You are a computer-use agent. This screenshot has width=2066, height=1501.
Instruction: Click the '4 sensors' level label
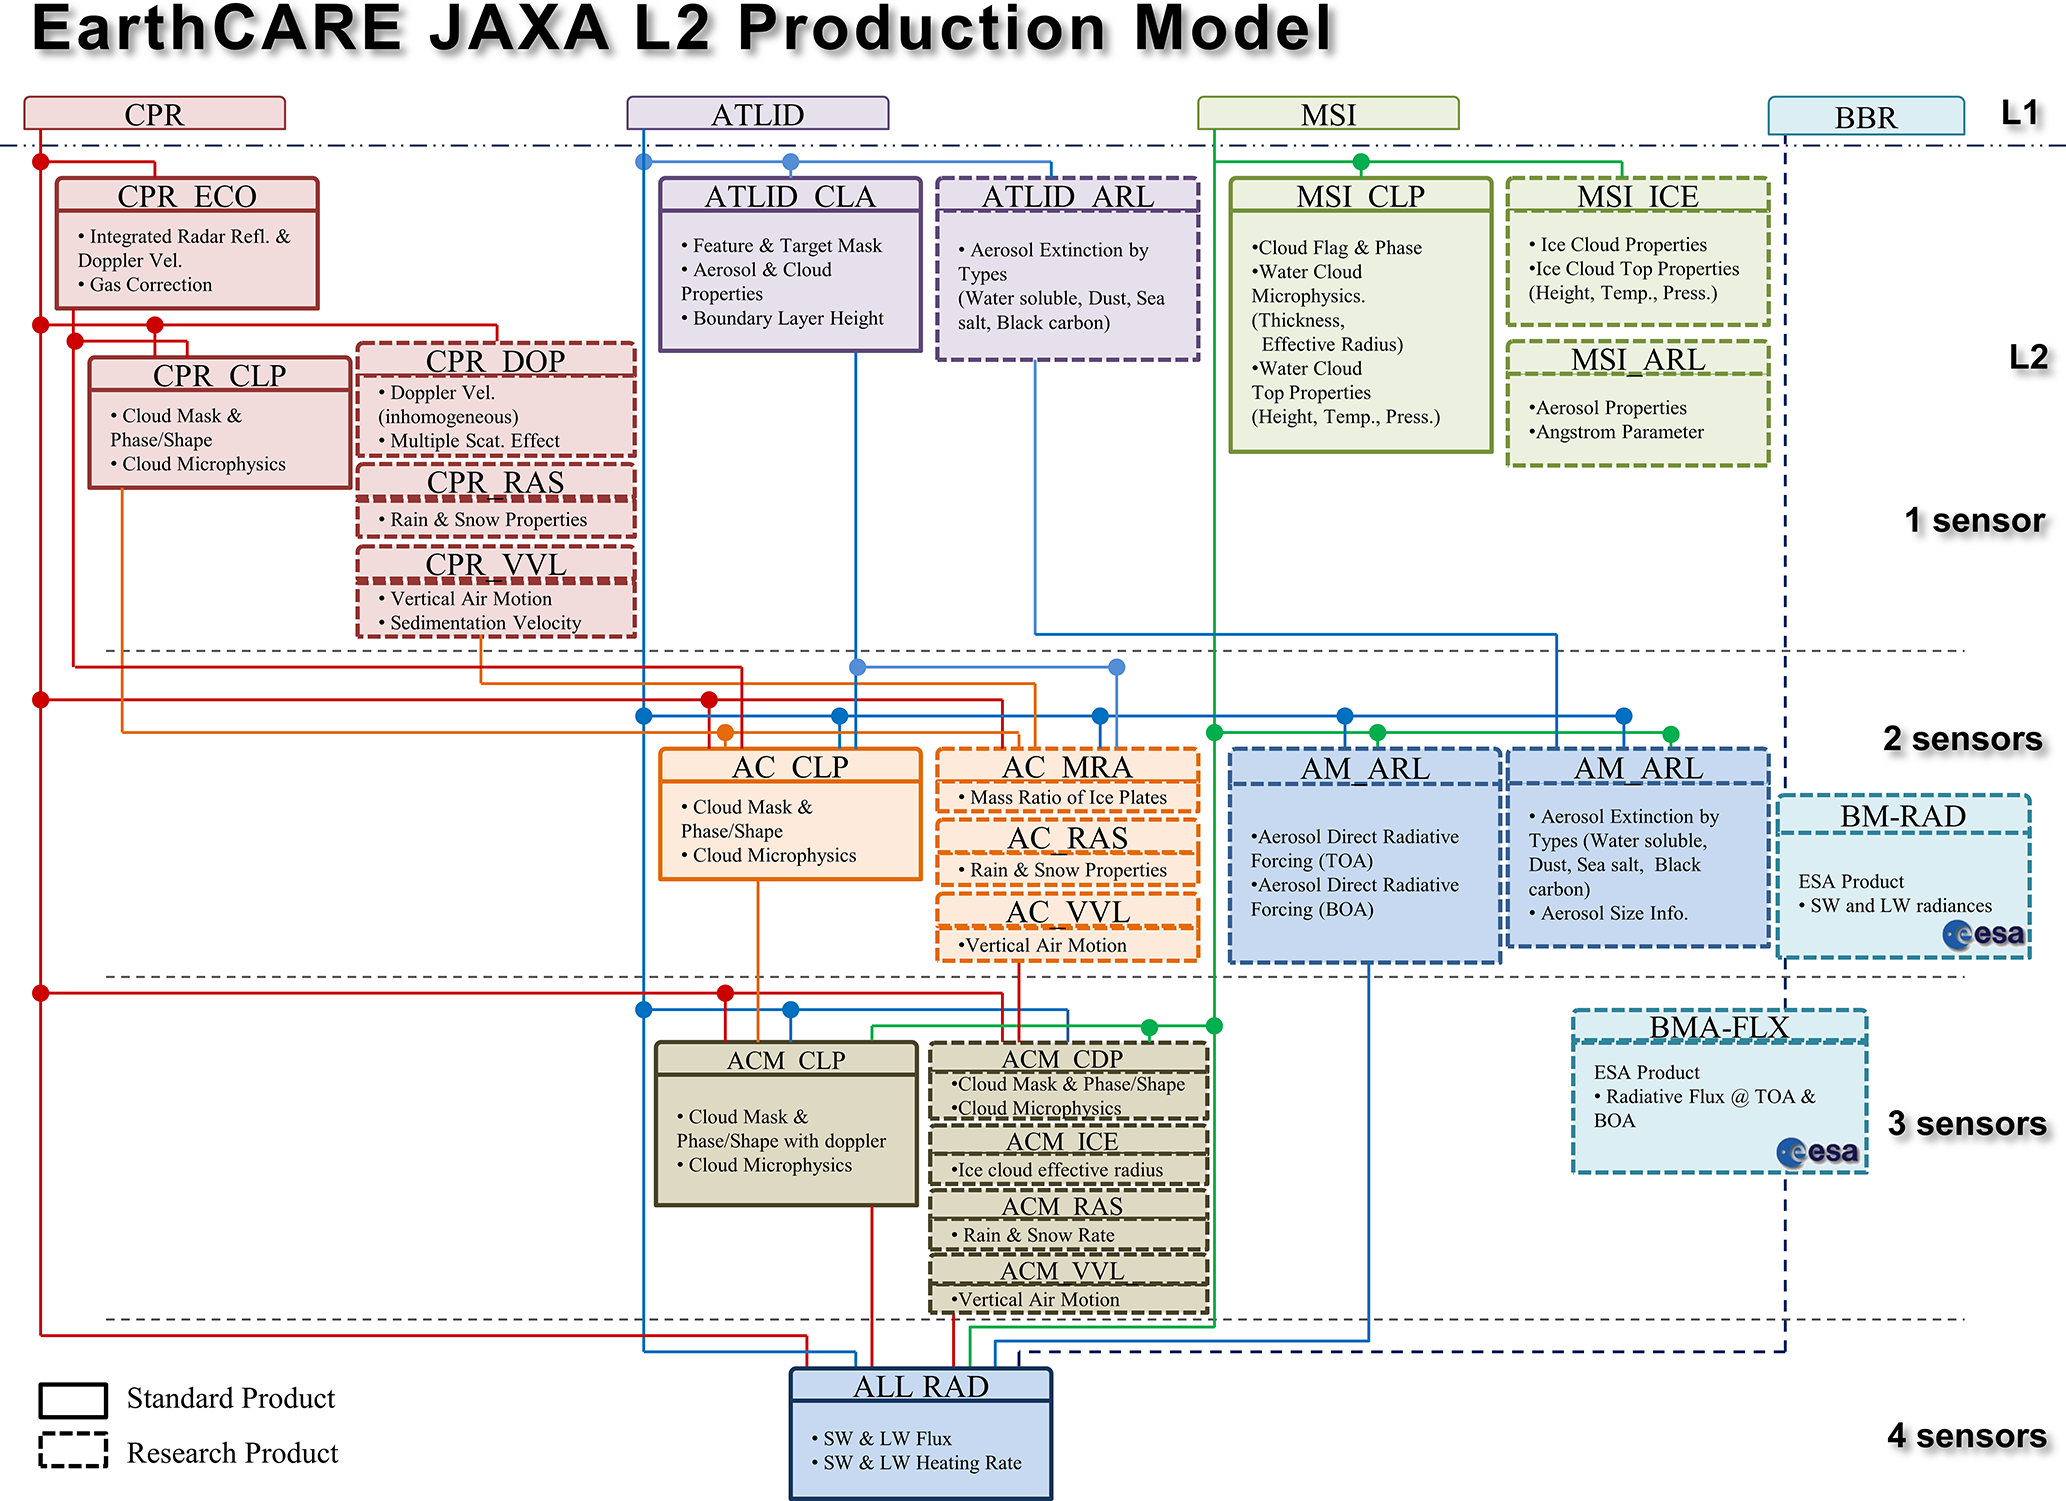(x=1966, y=1435)
